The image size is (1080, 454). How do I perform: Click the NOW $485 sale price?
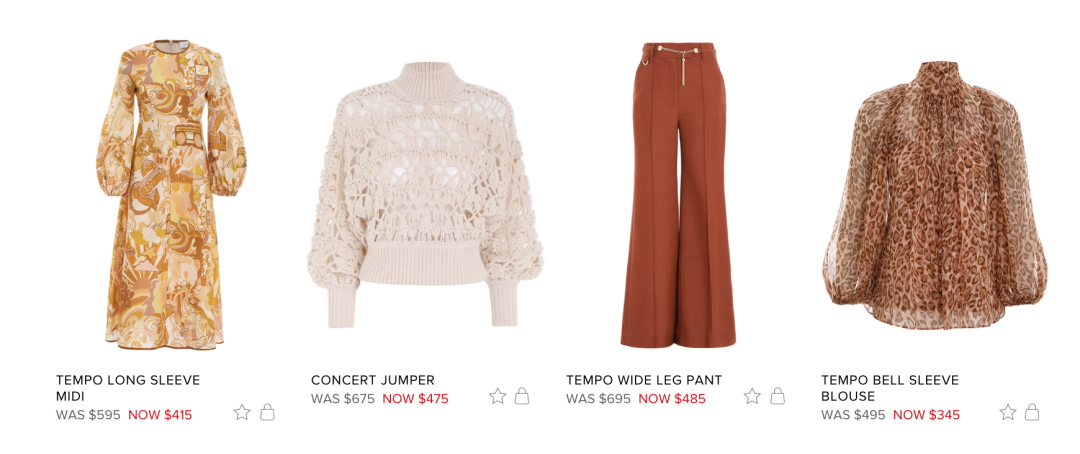[x=671, y=399]
